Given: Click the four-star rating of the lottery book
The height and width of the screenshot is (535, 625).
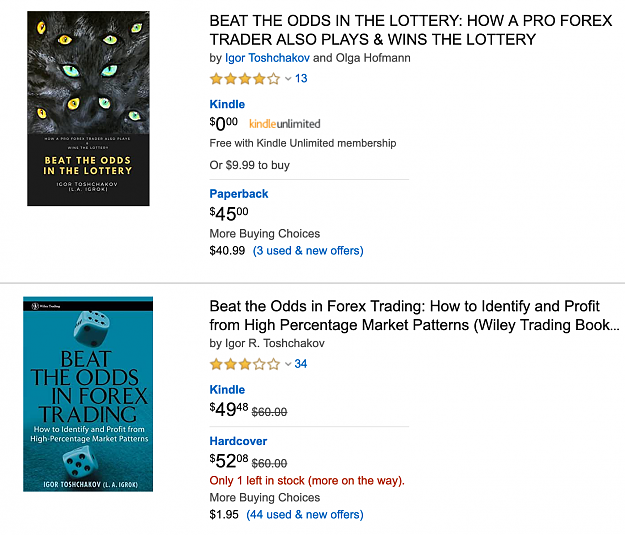Looking at the screenshot, I should 245,79.
